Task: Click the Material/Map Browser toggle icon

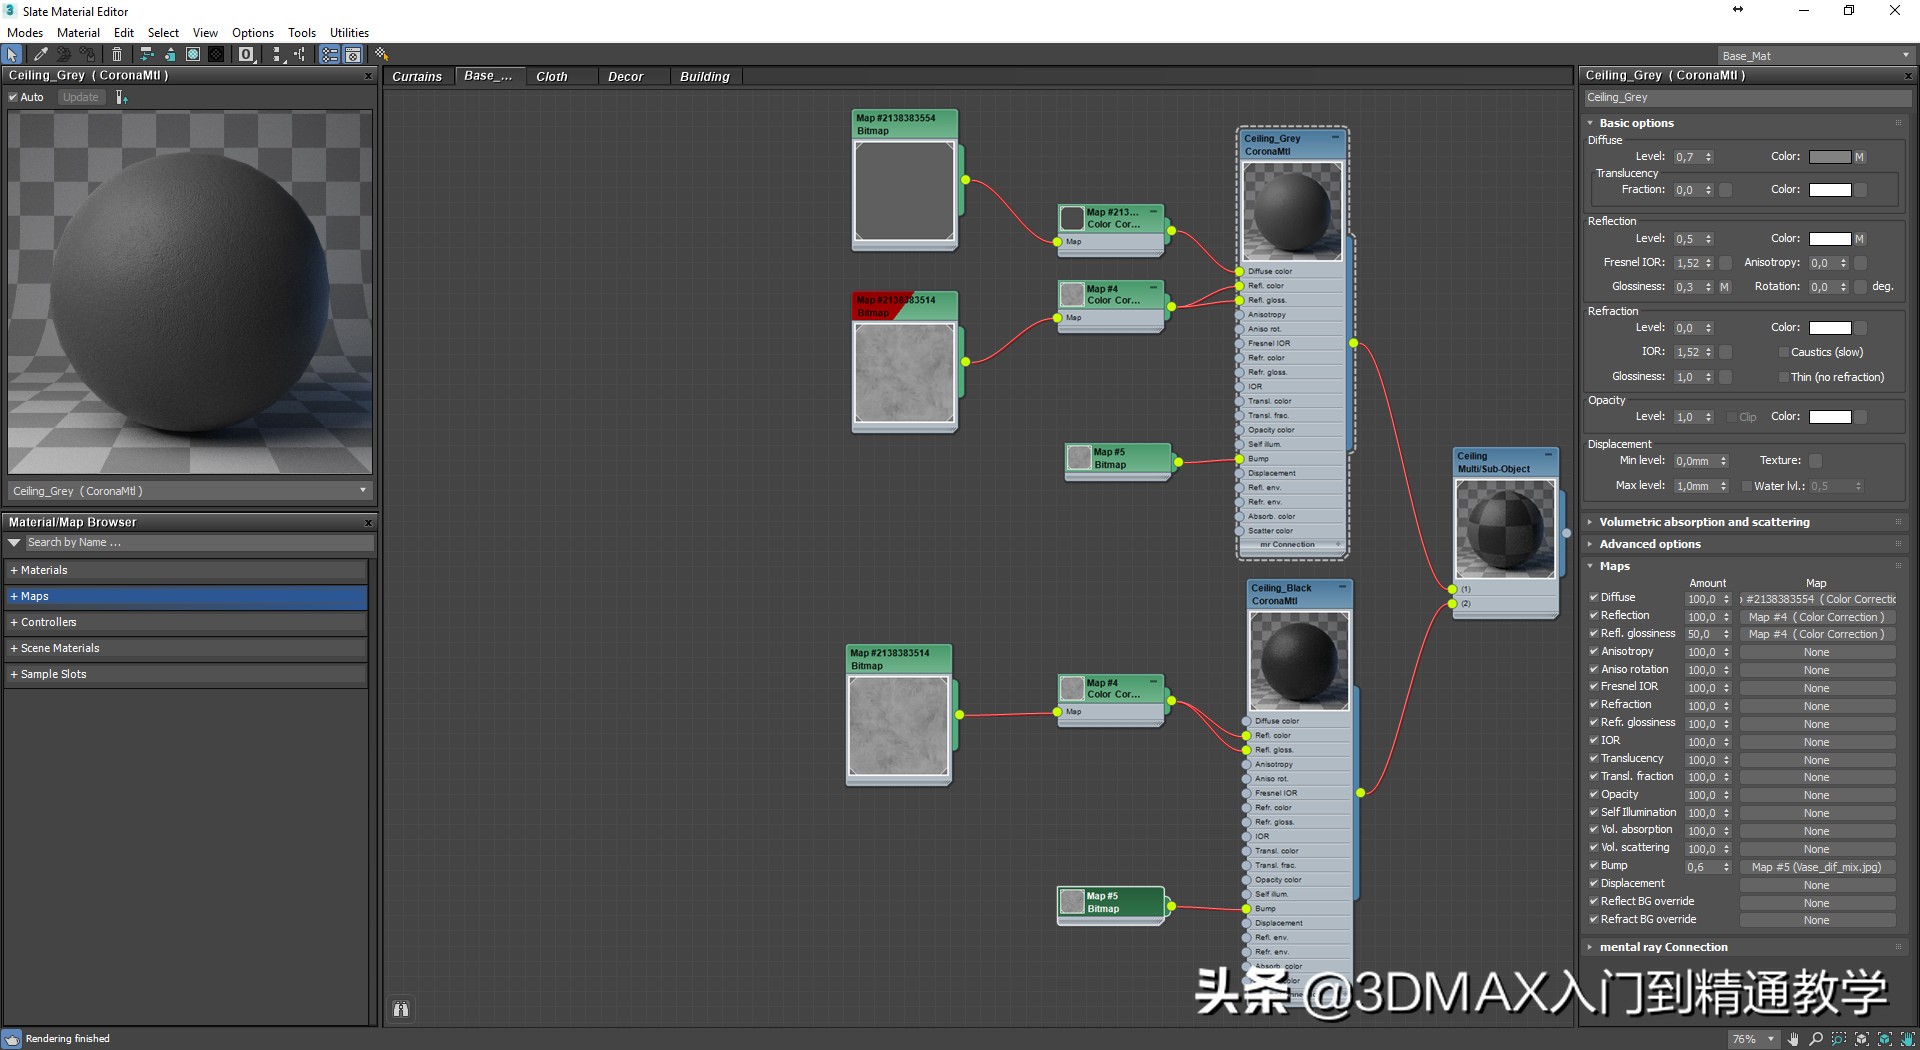Action: [330, 55]
